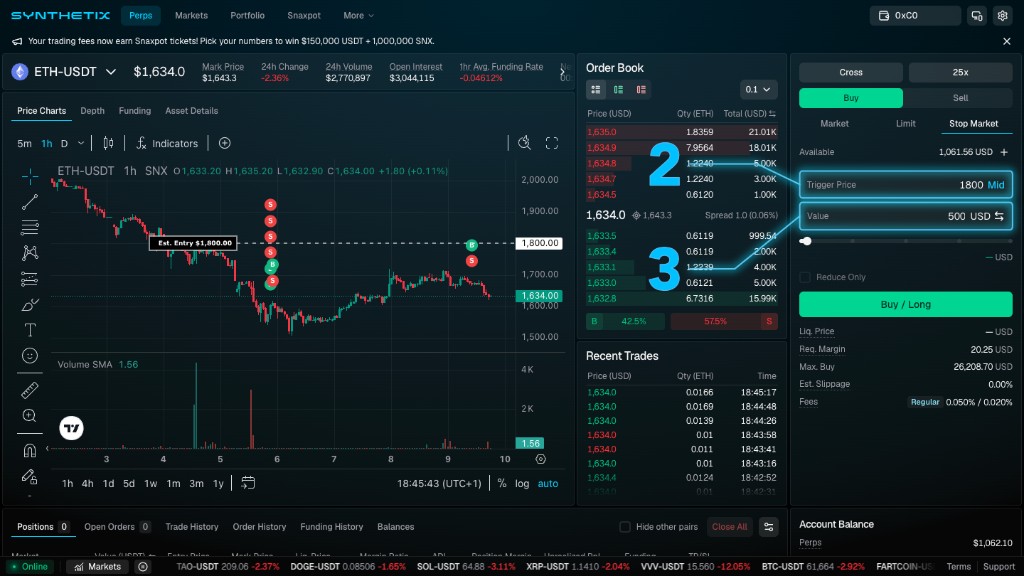Open the Markets button in status bar
The width and height of the screenshot is (1024, 576).
[x=97, y=567]
